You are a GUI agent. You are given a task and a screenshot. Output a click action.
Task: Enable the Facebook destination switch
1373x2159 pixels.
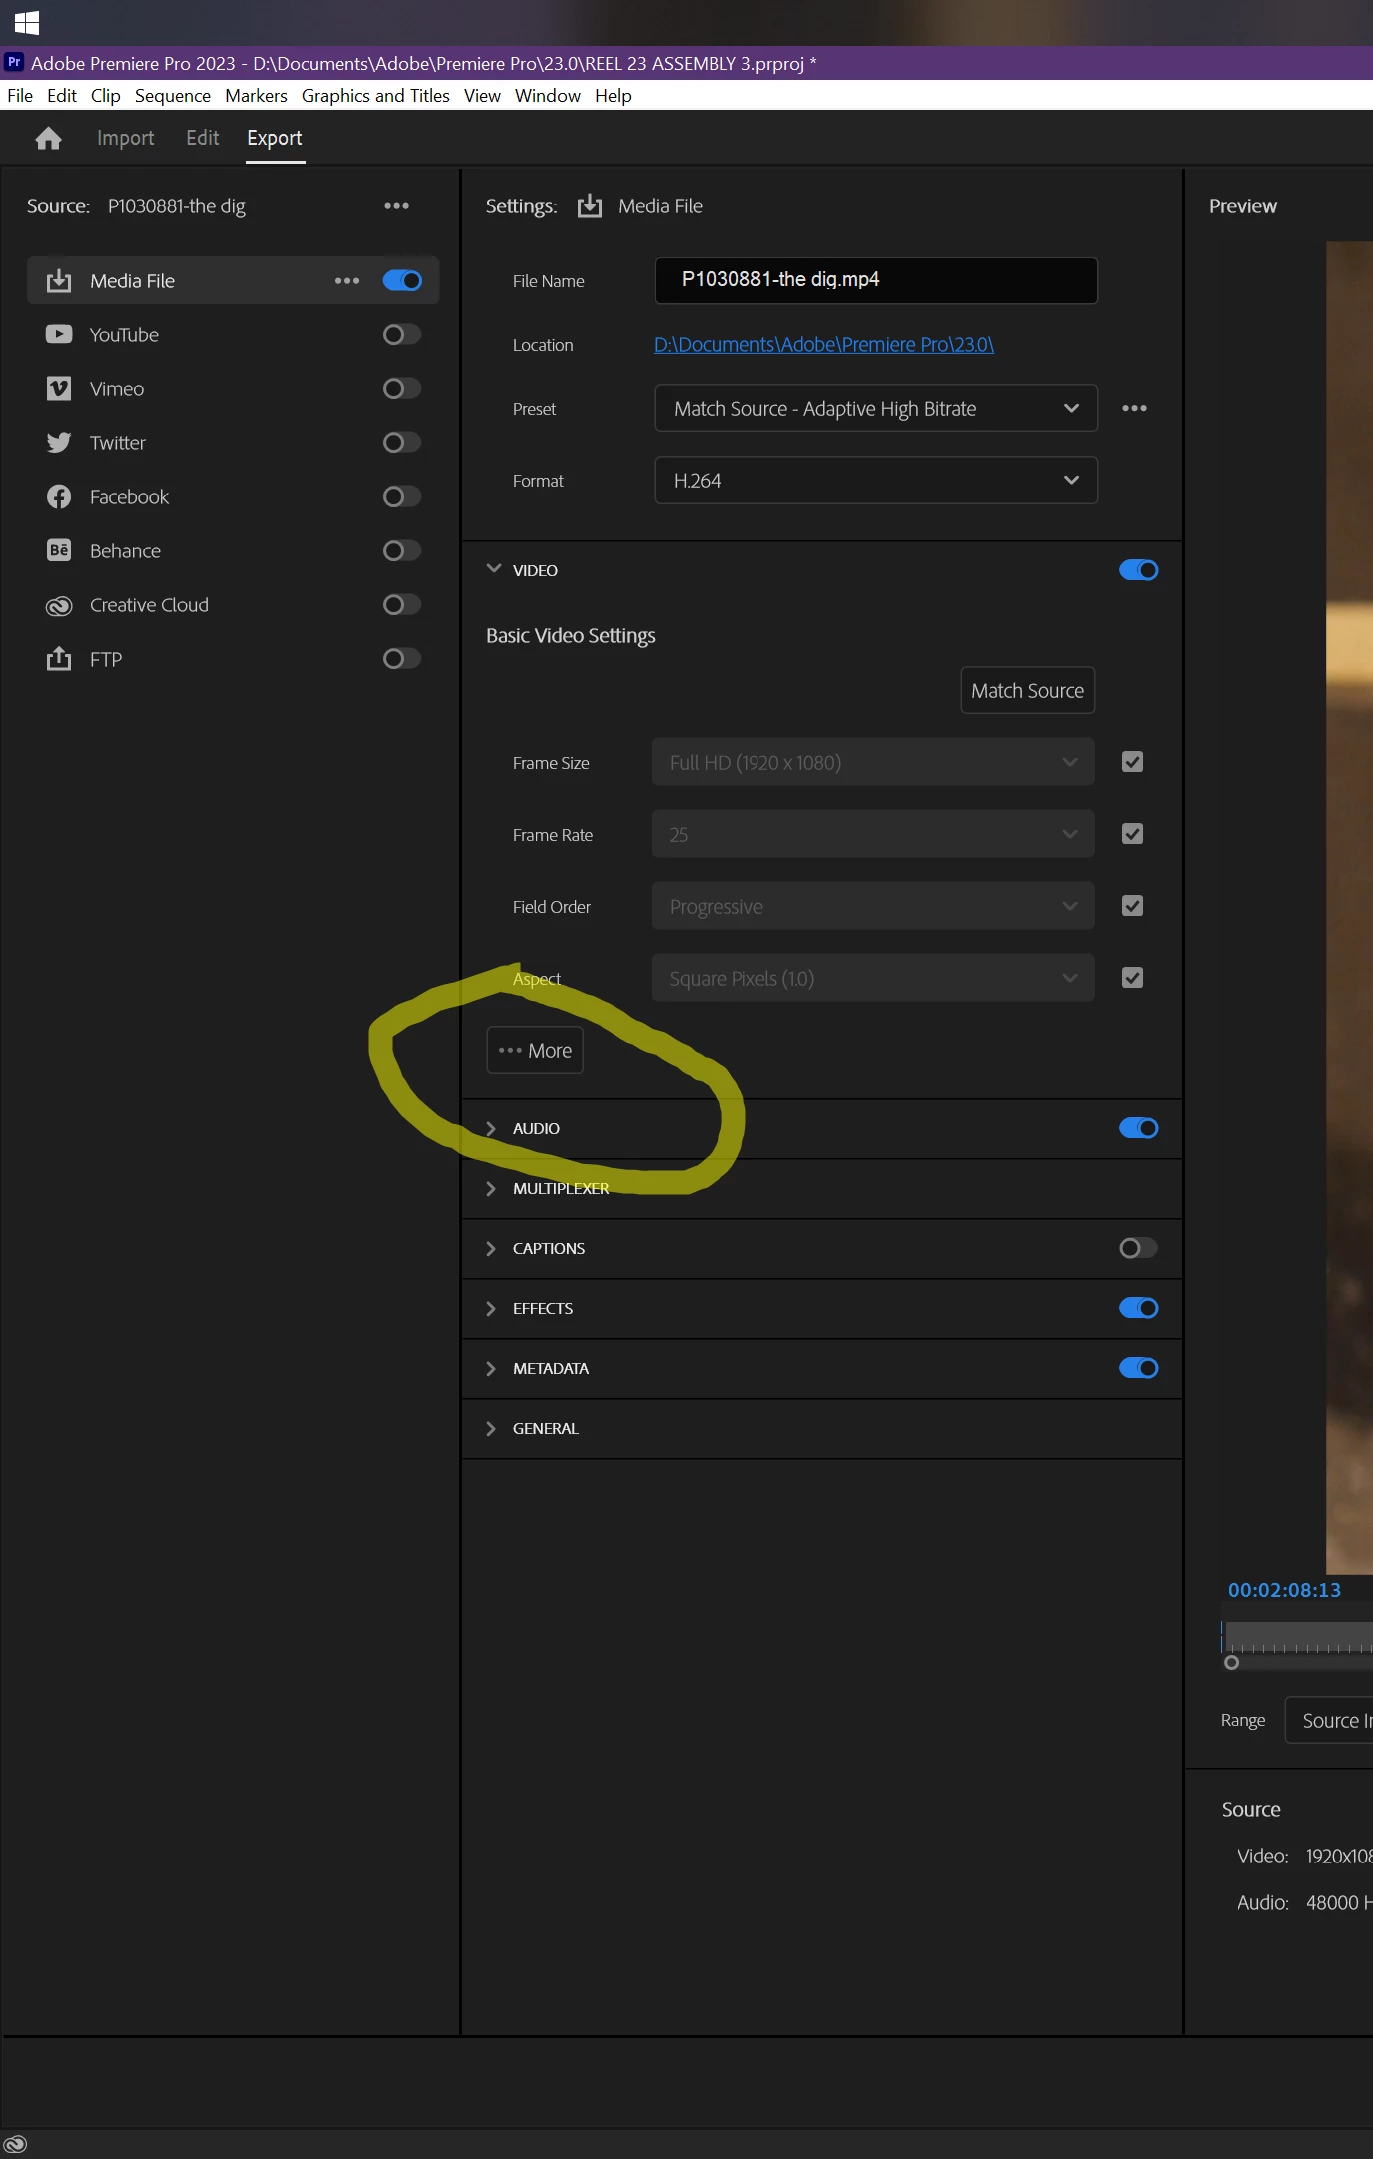402,497
